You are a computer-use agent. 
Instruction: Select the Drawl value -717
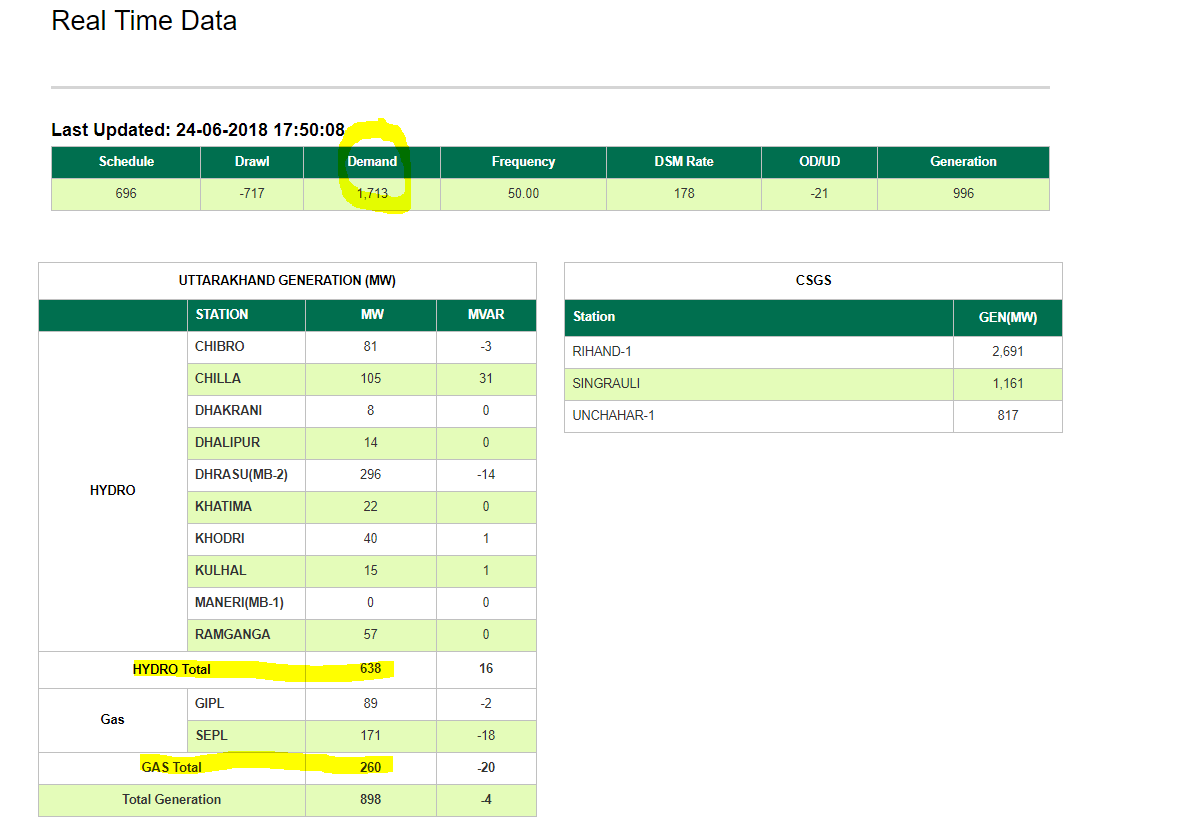pos(252,194)
